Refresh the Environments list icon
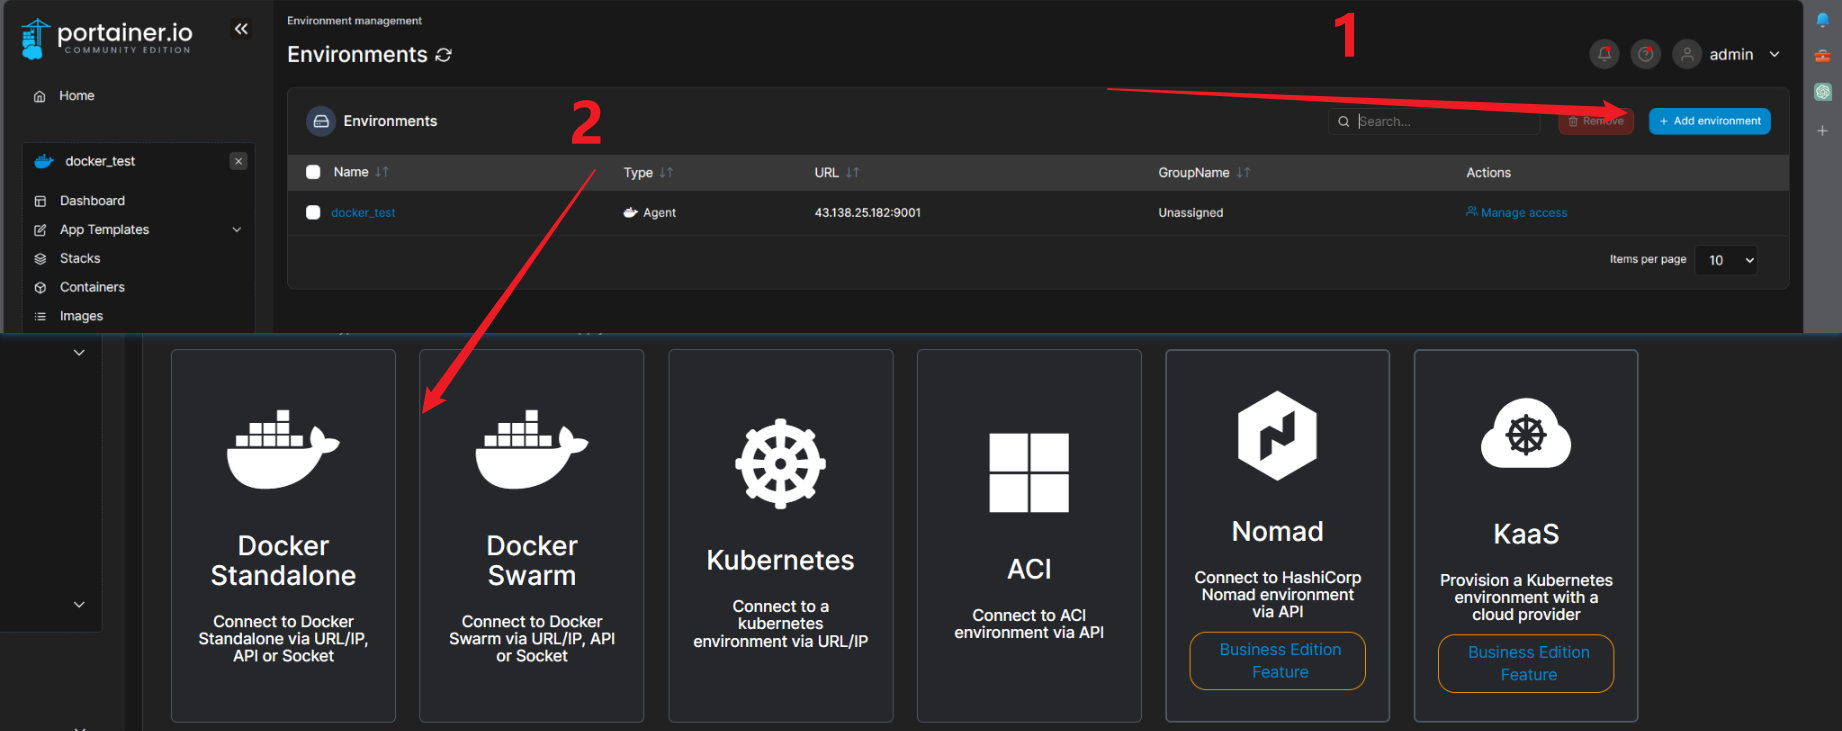1842x731 pixels. tap(444, 55)
